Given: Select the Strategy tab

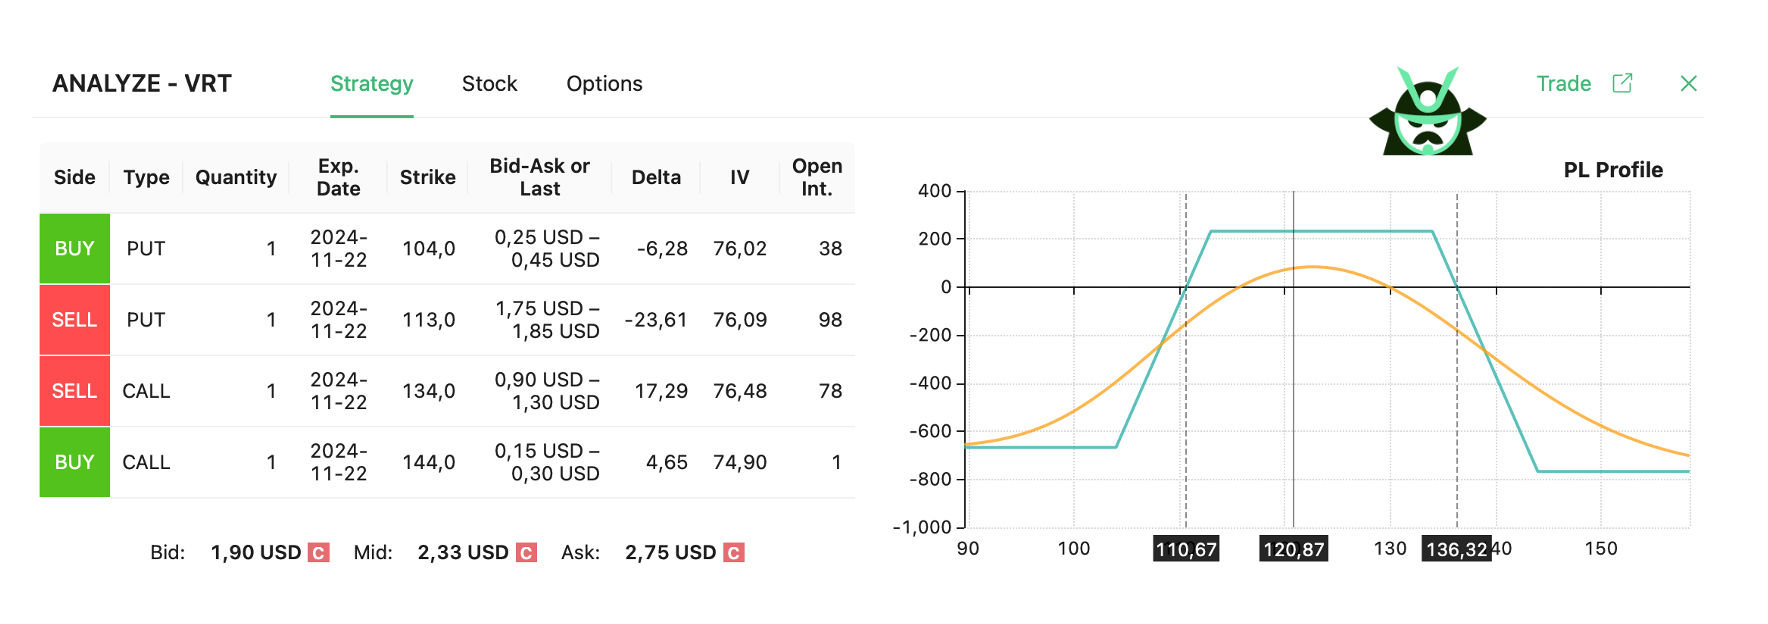Looking at the screenshot, I should 372,84.
